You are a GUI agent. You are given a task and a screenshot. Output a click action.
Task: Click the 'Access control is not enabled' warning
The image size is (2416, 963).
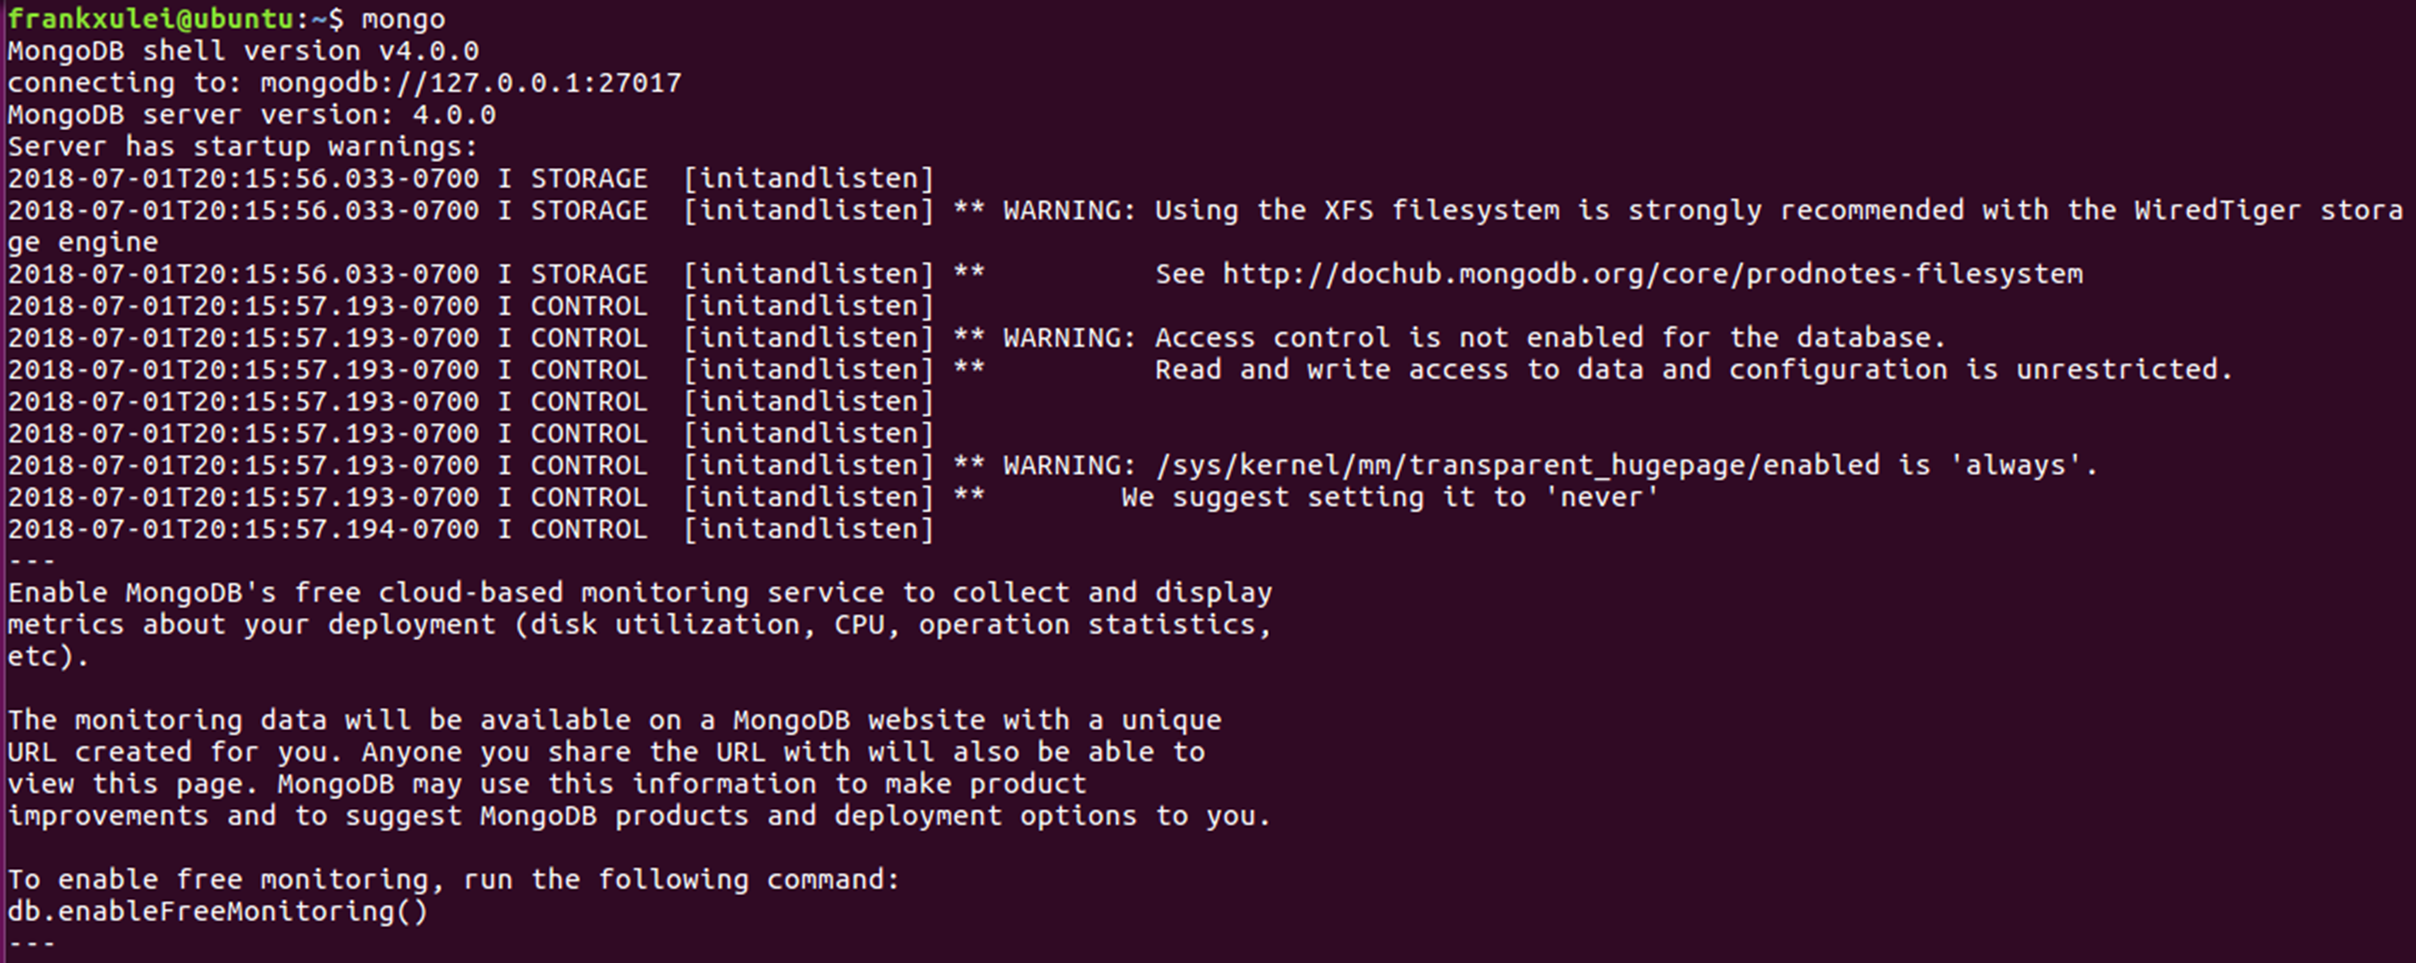1475,338
